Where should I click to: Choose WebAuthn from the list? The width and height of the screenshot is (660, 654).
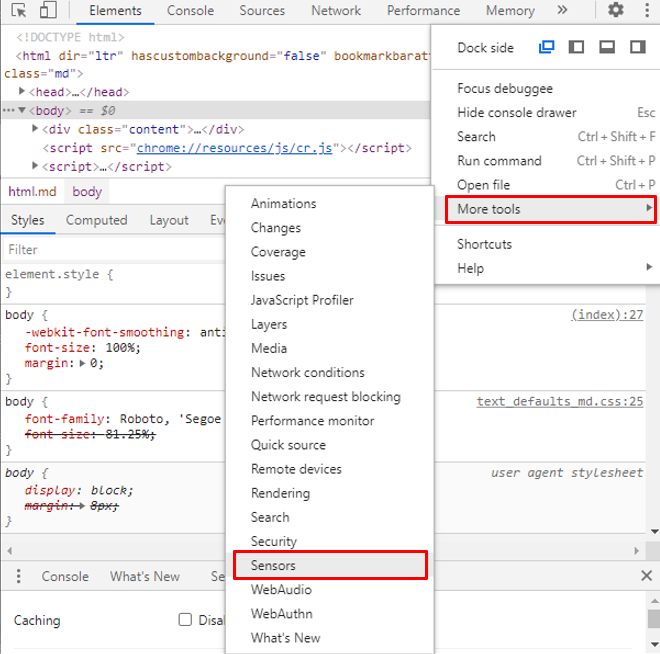tap(330, 614)
